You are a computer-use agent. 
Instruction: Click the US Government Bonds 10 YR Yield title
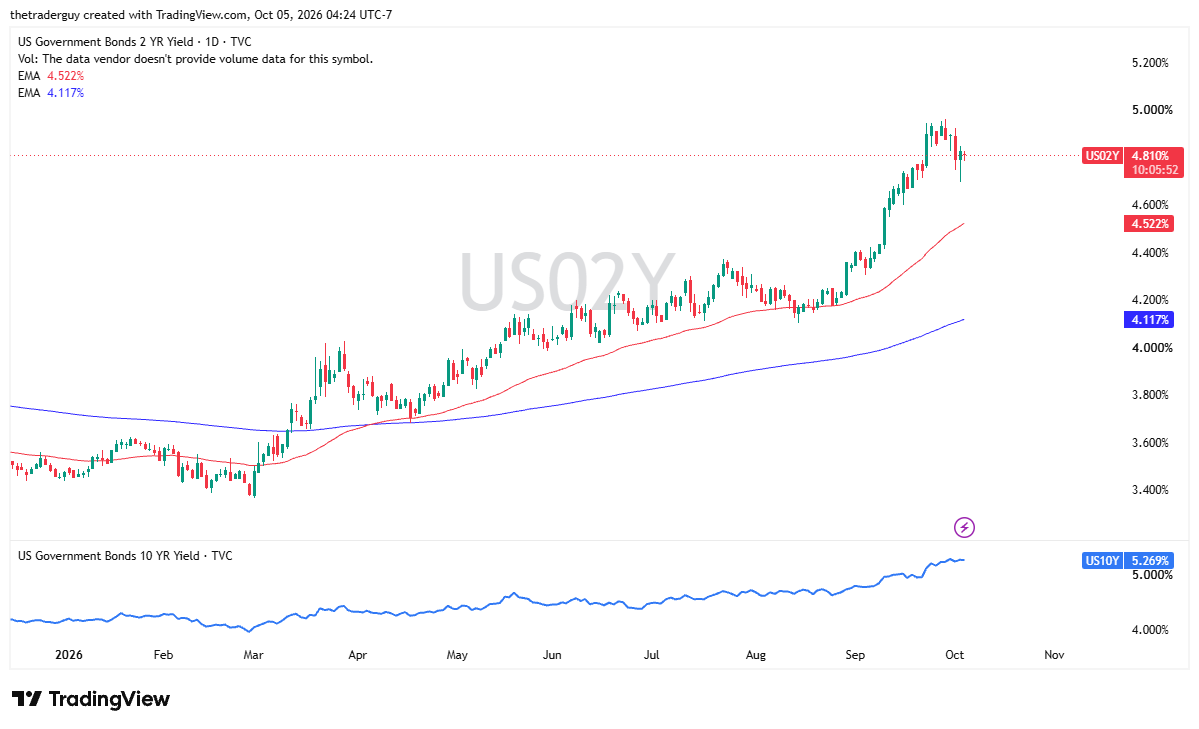pyautogui.click(x=125, y=556)
